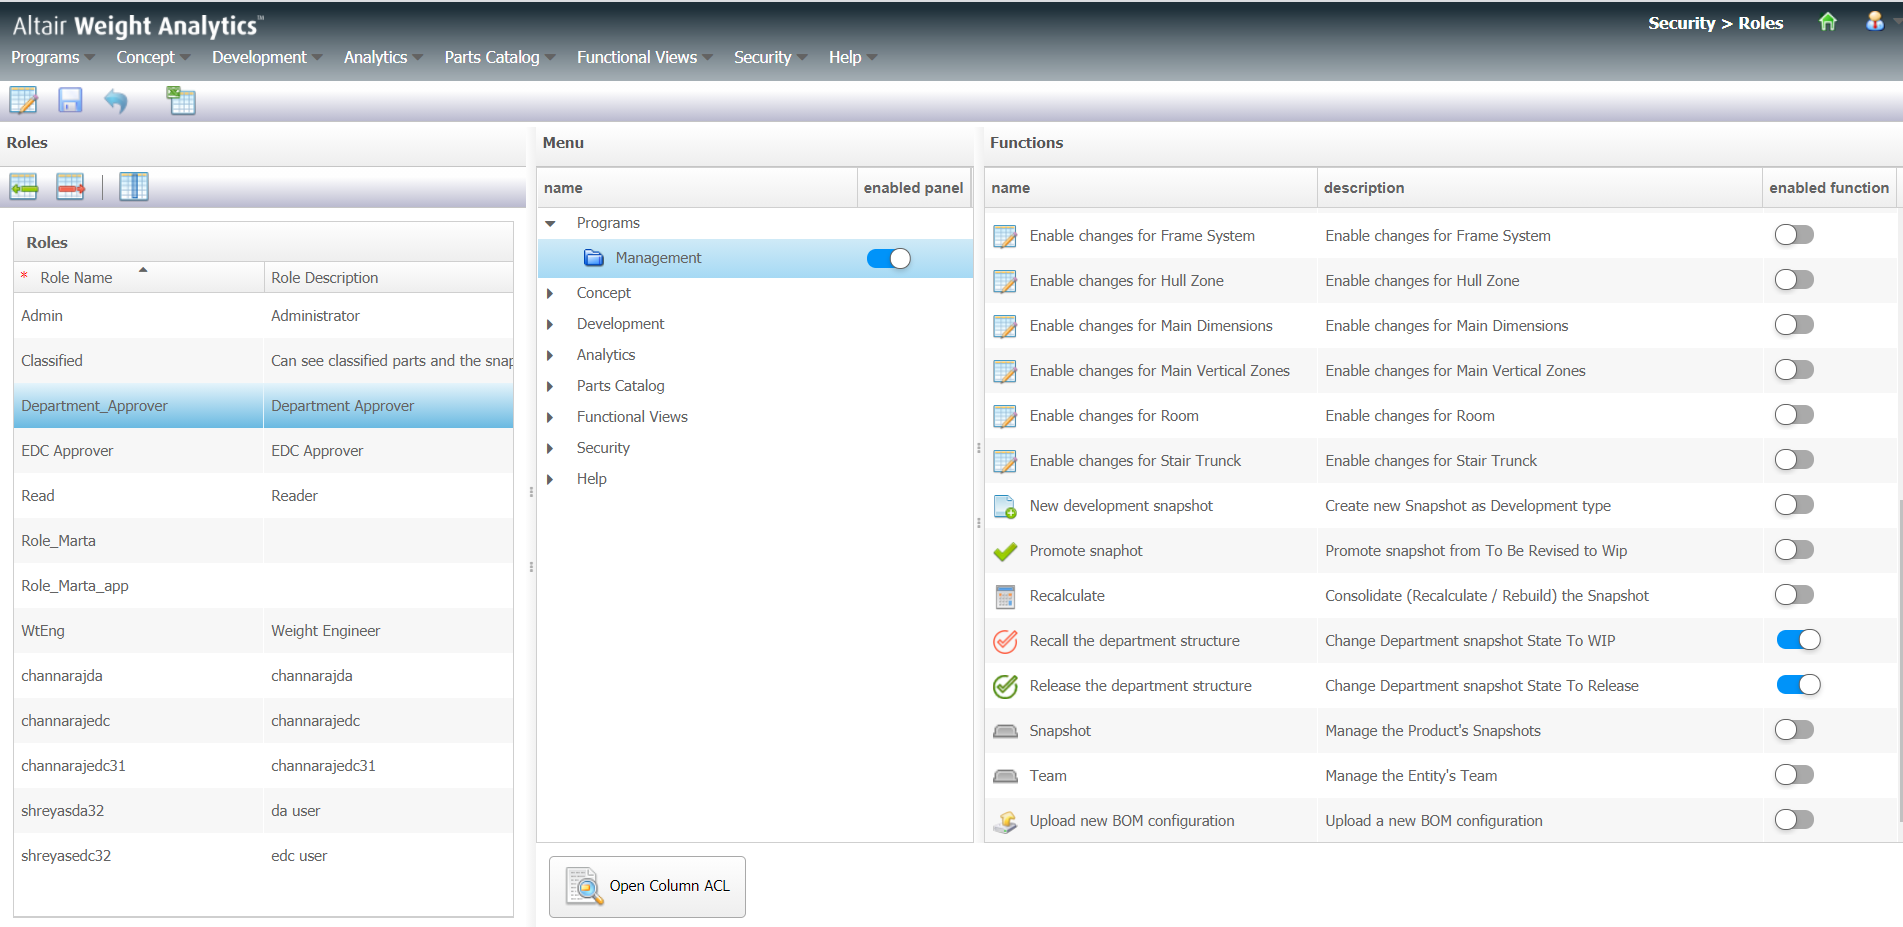1903x927 pixels.
Task: Open the Parts Catalog top menu
Action: tap(492, 57)
